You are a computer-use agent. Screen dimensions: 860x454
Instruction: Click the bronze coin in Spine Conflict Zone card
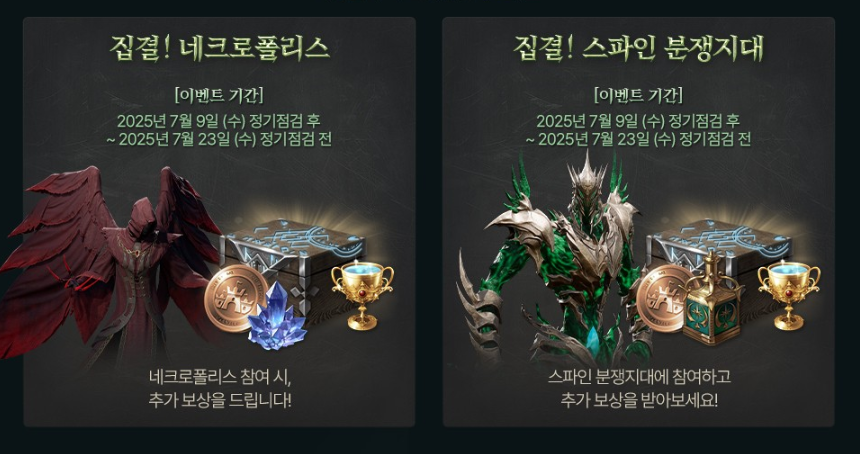[x=663, y=299]
